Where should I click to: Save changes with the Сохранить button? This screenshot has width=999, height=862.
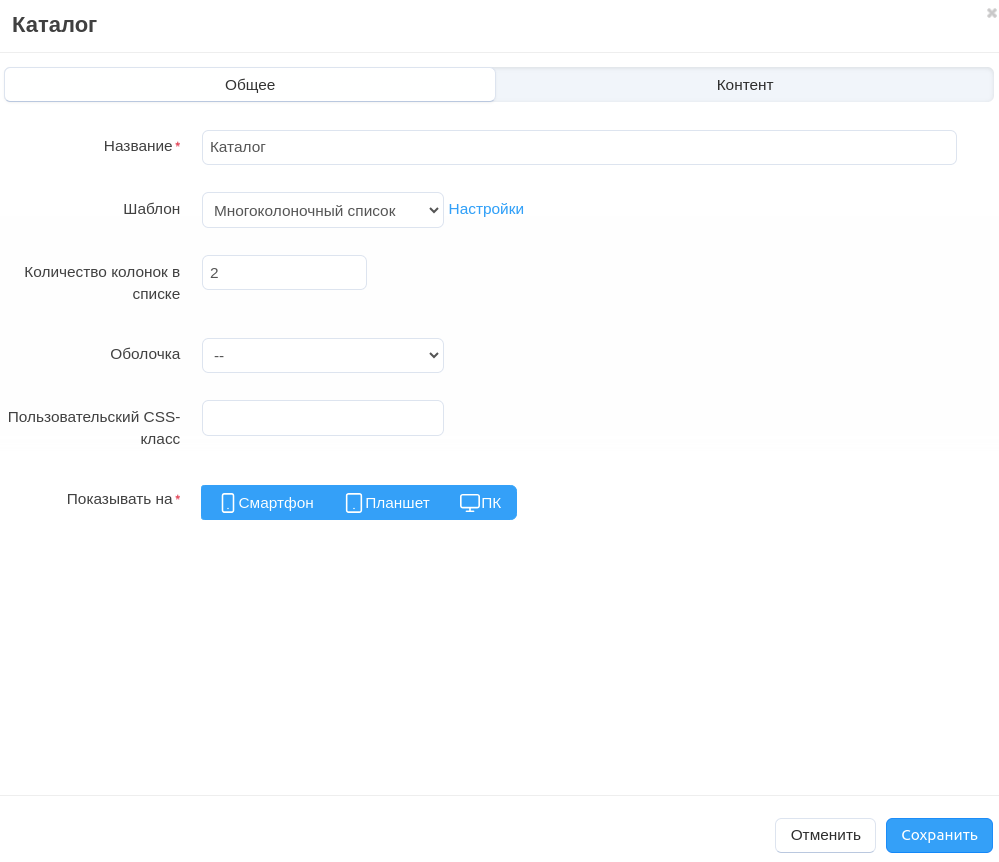click(x=938, y=835)
